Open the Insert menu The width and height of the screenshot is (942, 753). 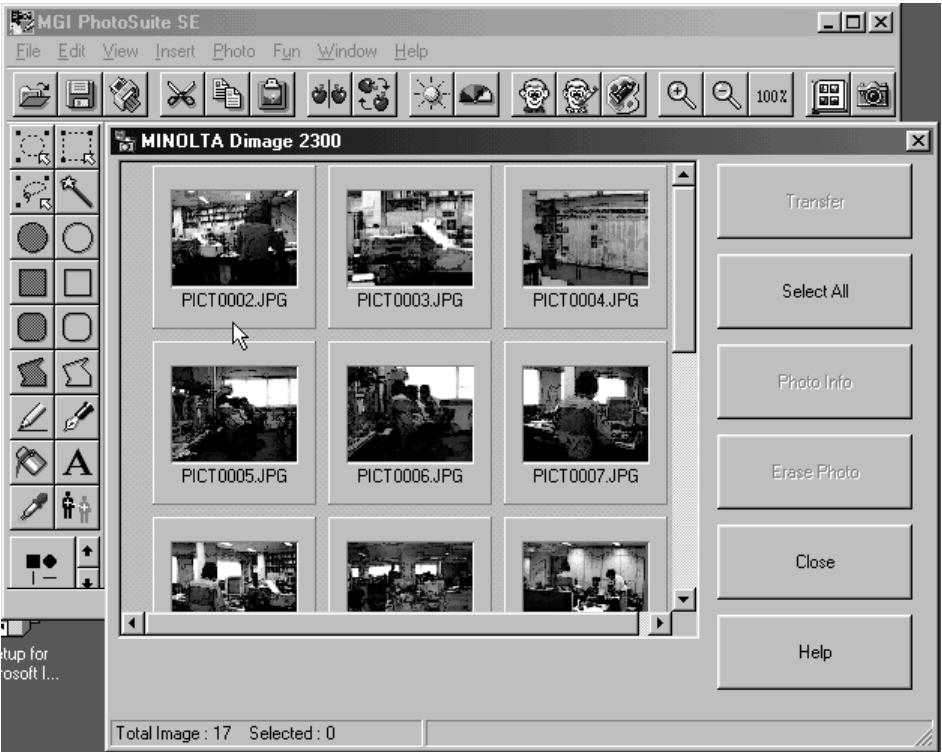175,51
